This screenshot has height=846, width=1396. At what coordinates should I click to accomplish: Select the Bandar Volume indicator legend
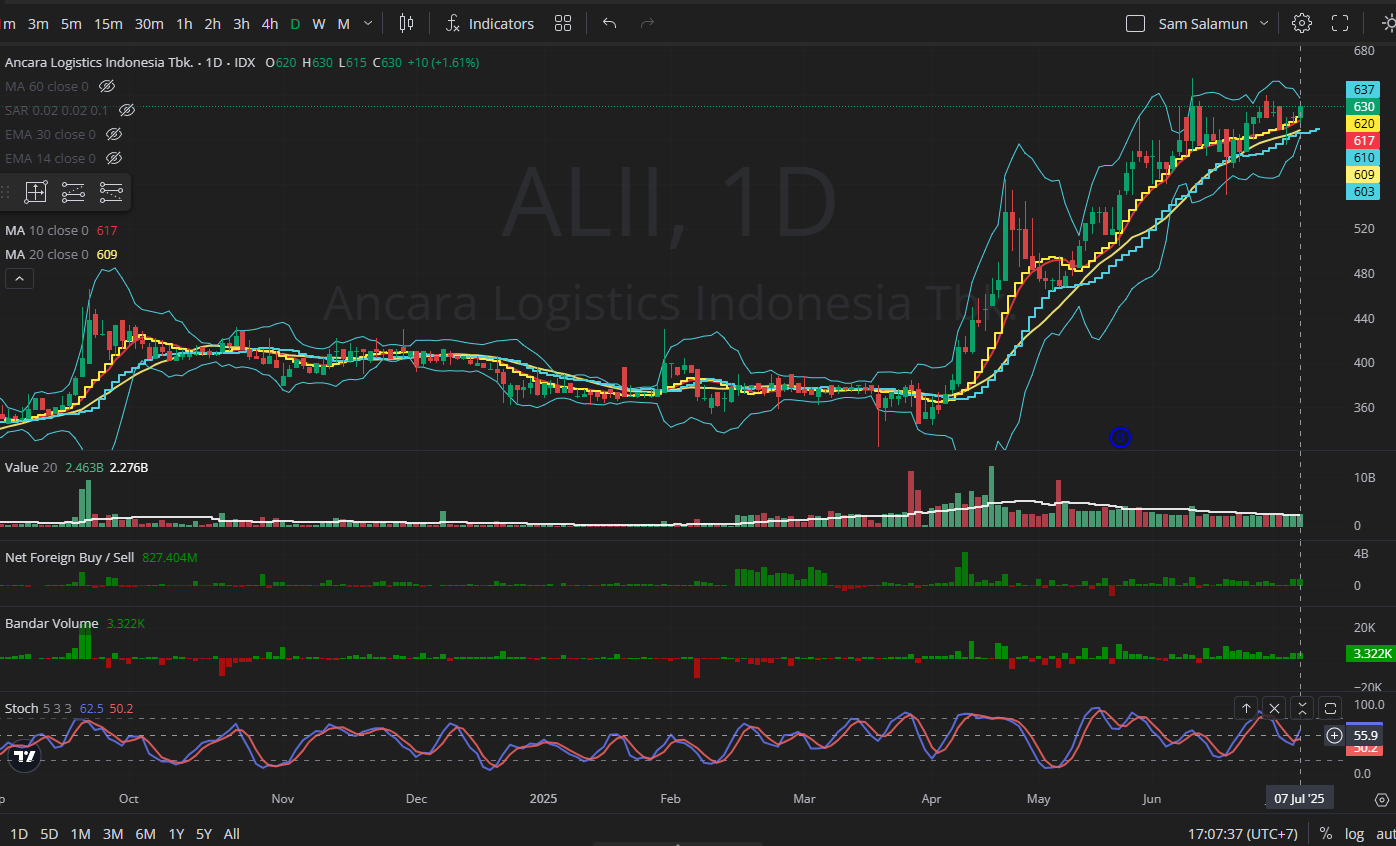[51, 623]
